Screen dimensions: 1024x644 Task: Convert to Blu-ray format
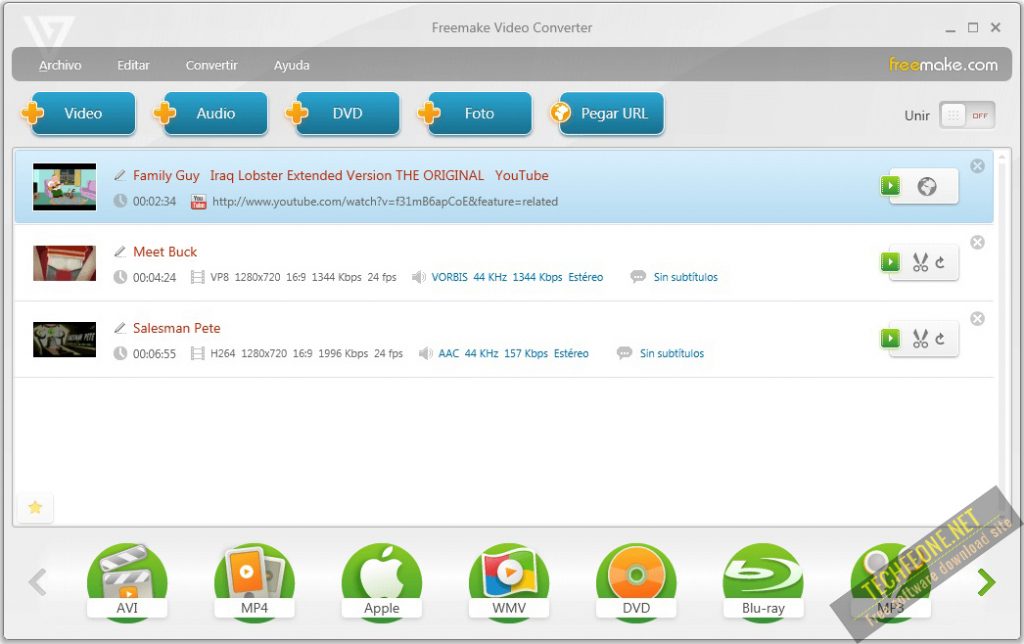(763, 582)
